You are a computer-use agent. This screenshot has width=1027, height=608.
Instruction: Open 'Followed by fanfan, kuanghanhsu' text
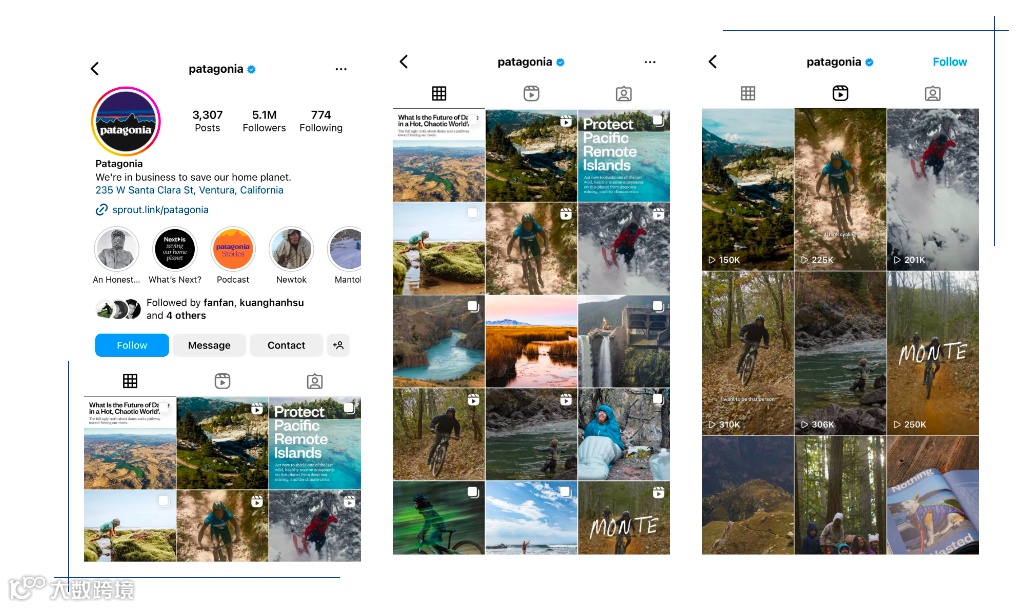(225, 309)
